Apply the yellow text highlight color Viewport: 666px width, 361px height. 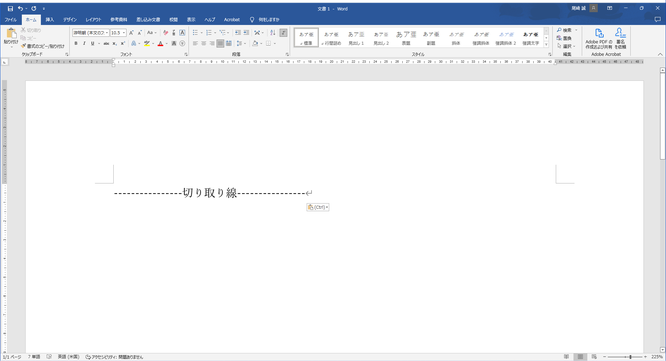pos(147,43)
